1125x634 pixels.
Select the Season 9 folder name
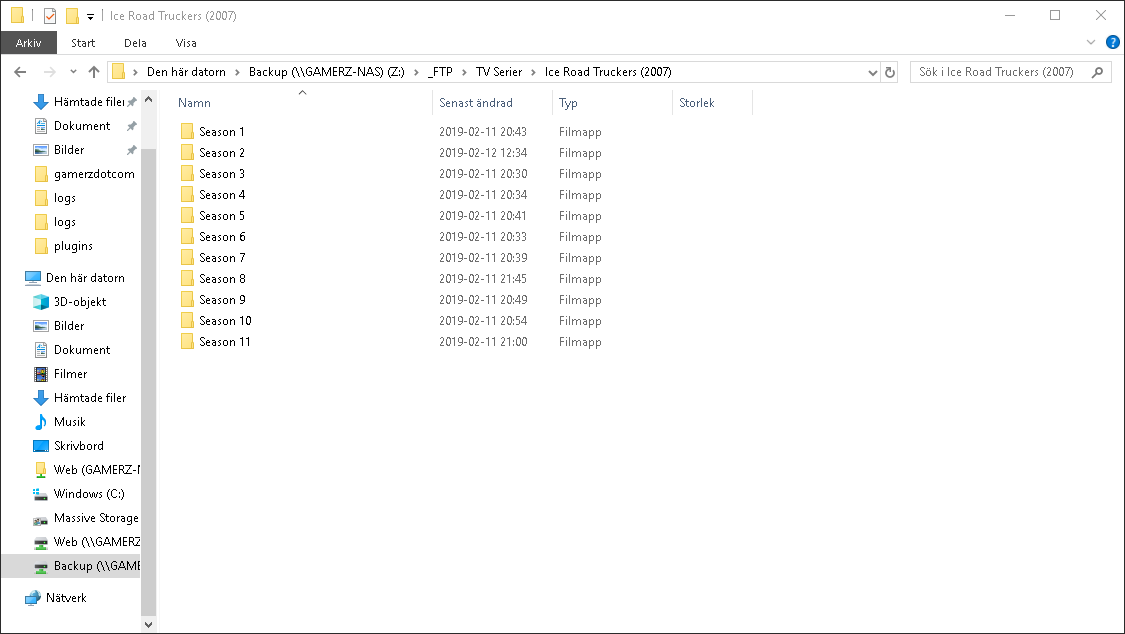222,300
